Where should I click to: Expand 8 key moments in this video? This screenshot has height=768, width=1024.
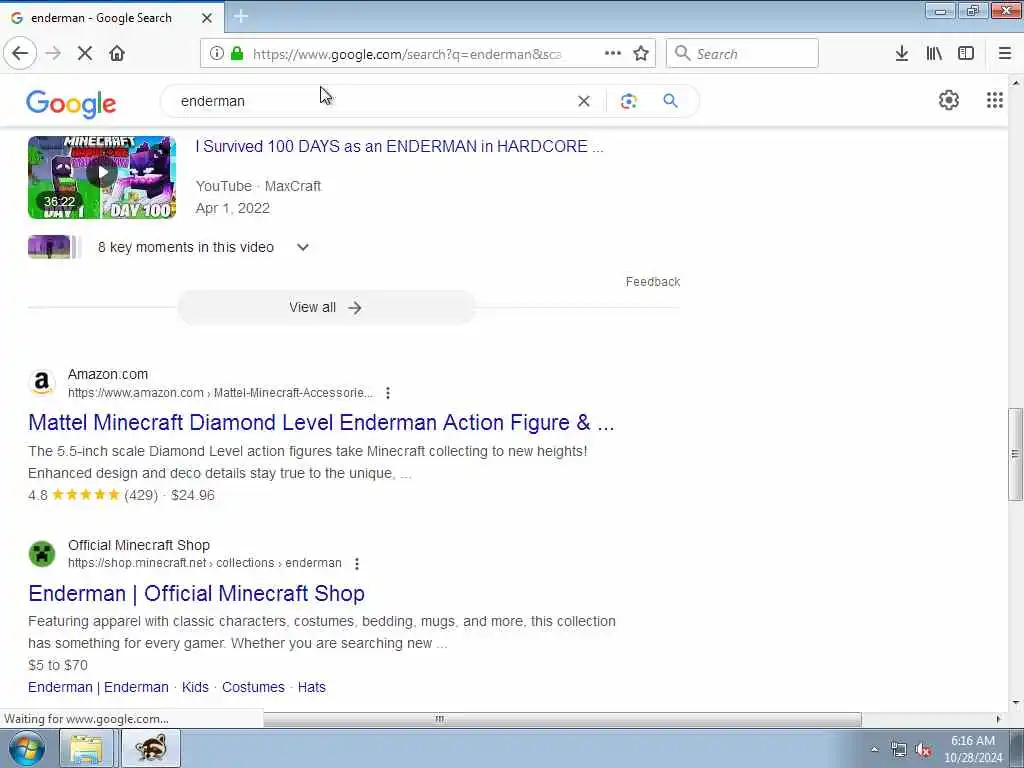[x=302, y=248]
